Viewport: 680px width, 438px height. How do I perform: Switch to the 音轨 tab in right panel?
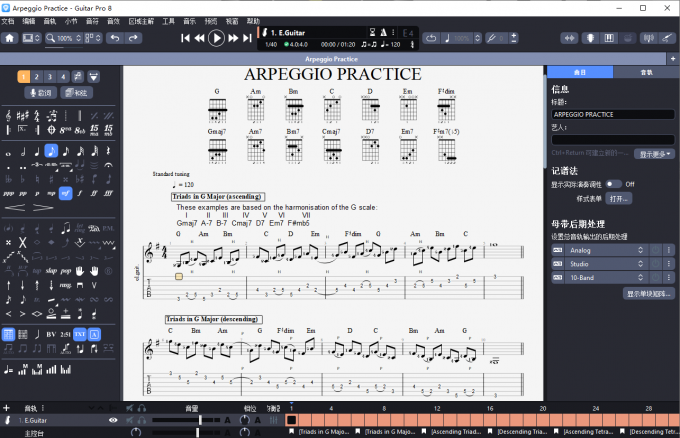pyautogui.click(x=646, y=73)
